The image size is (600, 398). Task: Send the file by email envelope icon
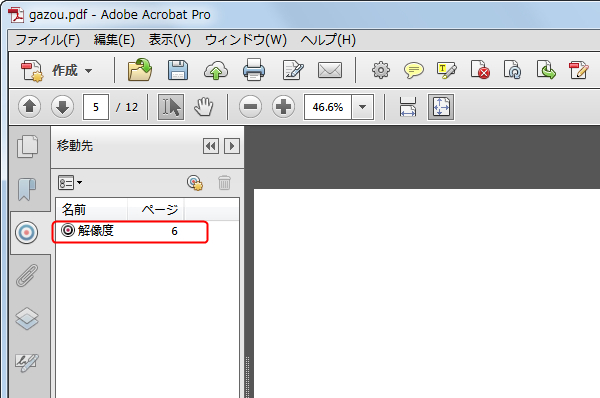[330, 70]
